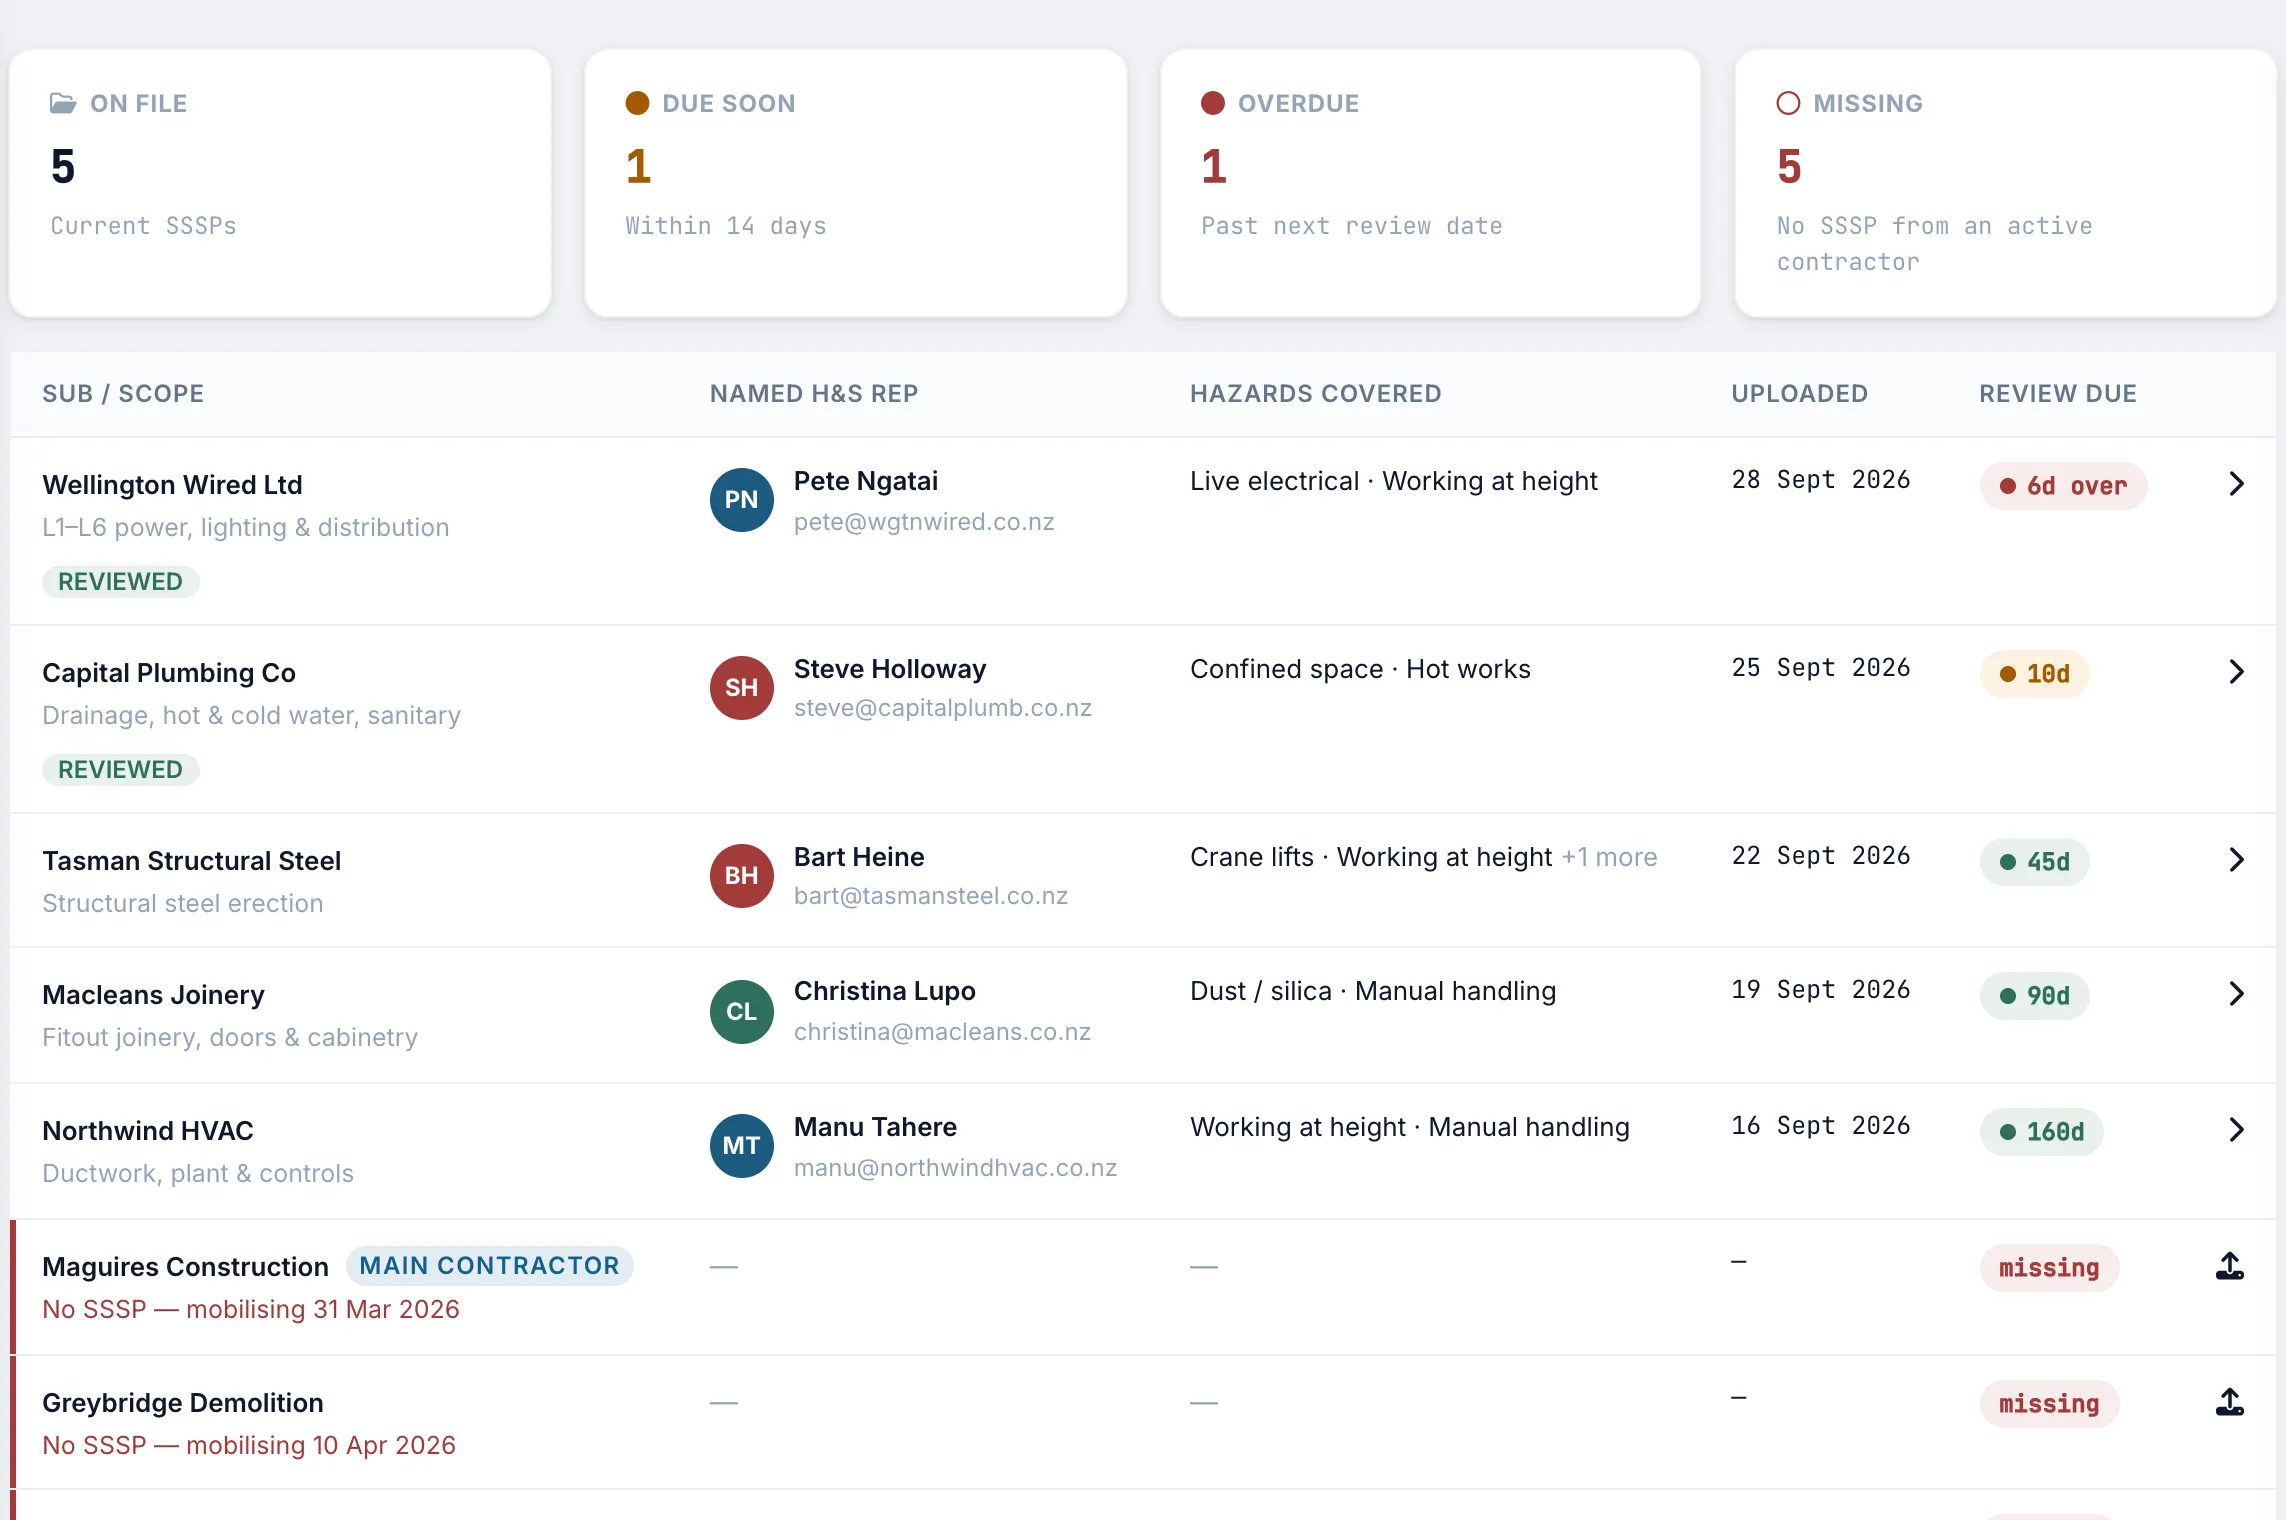
Task: Click the manu@northwindhvac.co.nz email
Action: 955,1168
